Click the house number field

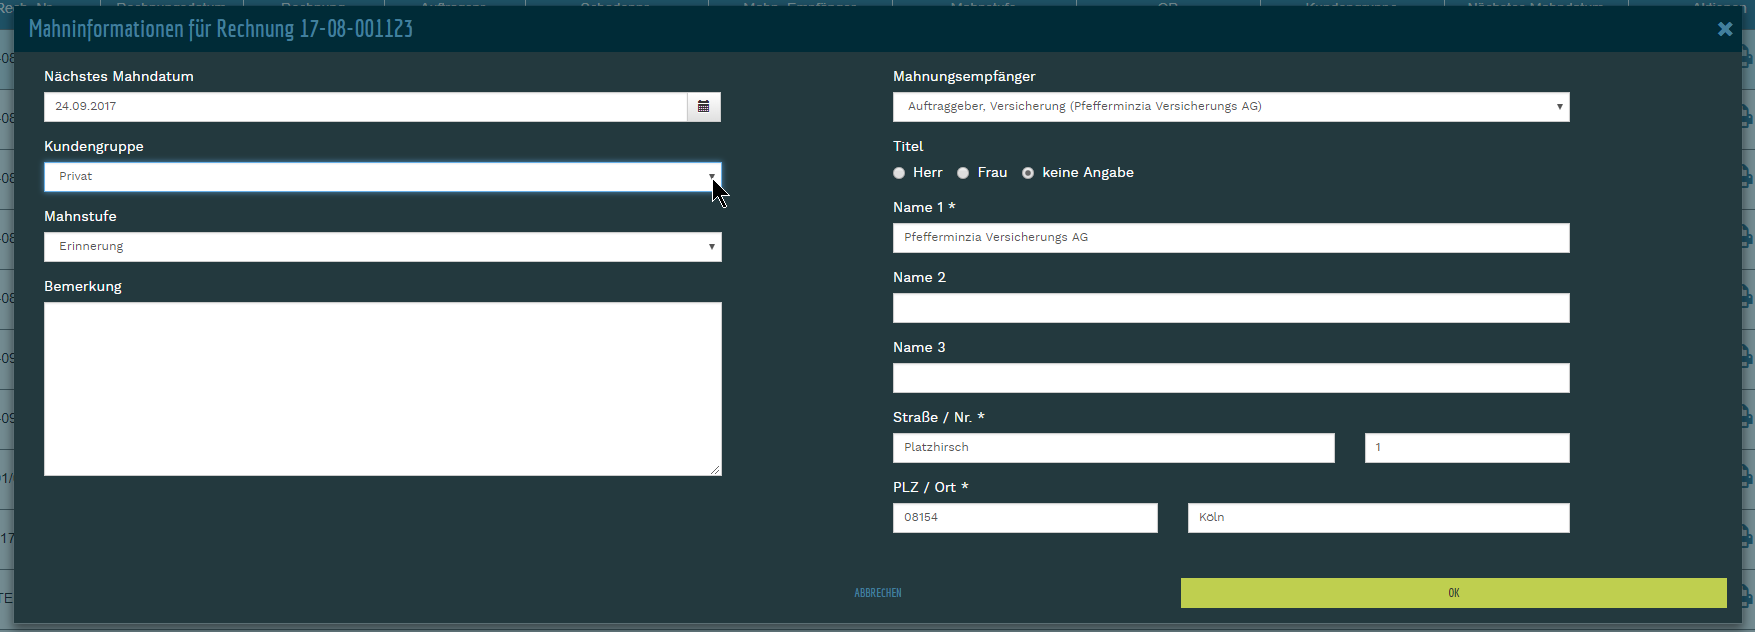point(1466,448)
